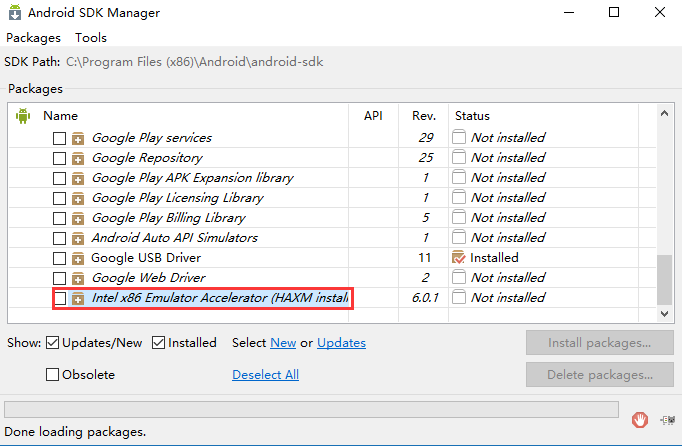Select the Android Auto API Simulators checkbox

pos(59,238)
